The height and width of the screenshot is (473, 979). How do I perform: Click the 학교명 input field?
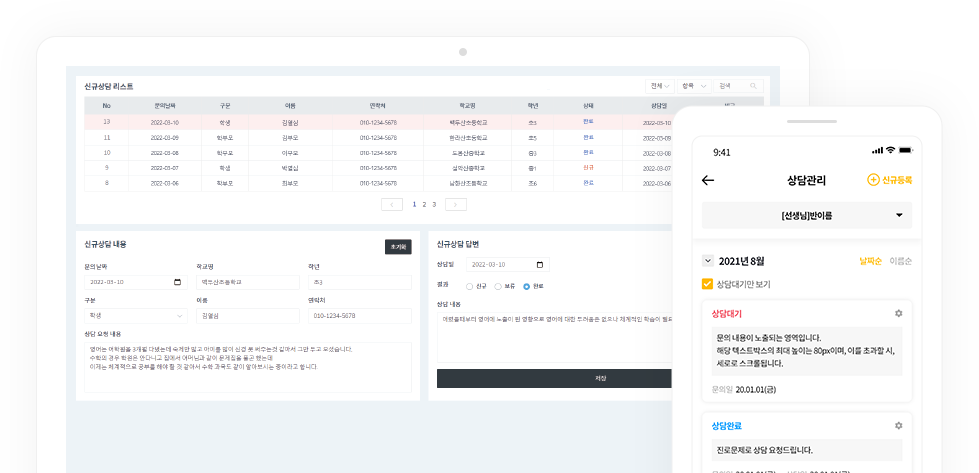pos(247,282)
